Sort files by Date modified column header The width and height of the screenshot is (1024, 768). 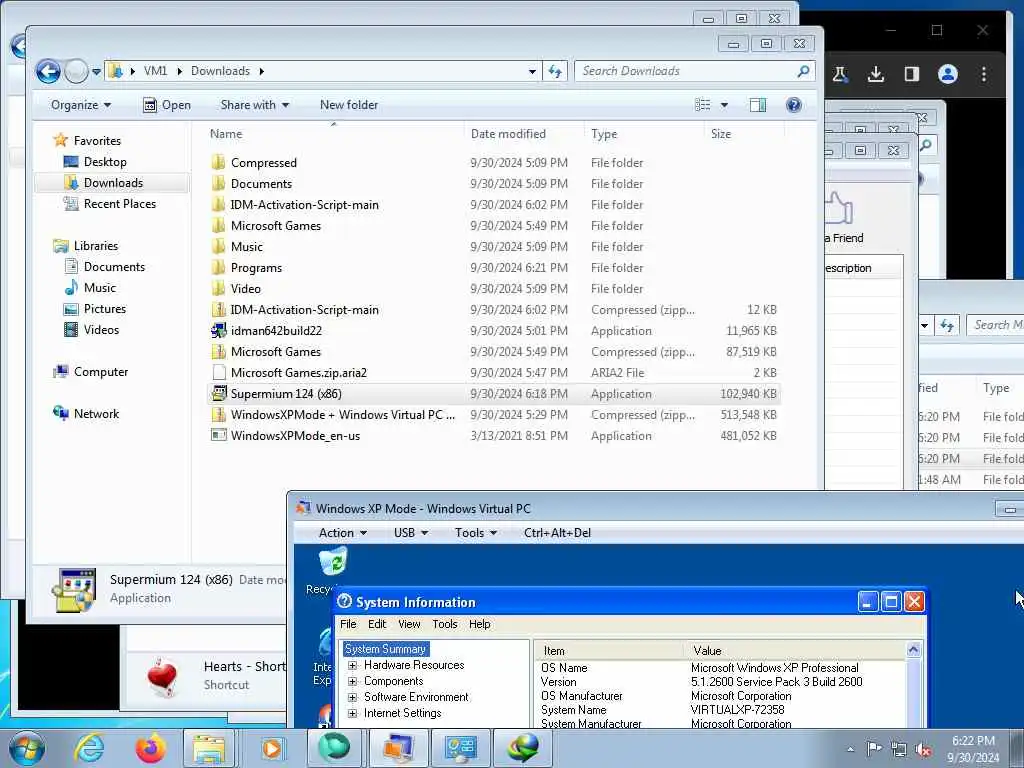(x=508, y=134)
